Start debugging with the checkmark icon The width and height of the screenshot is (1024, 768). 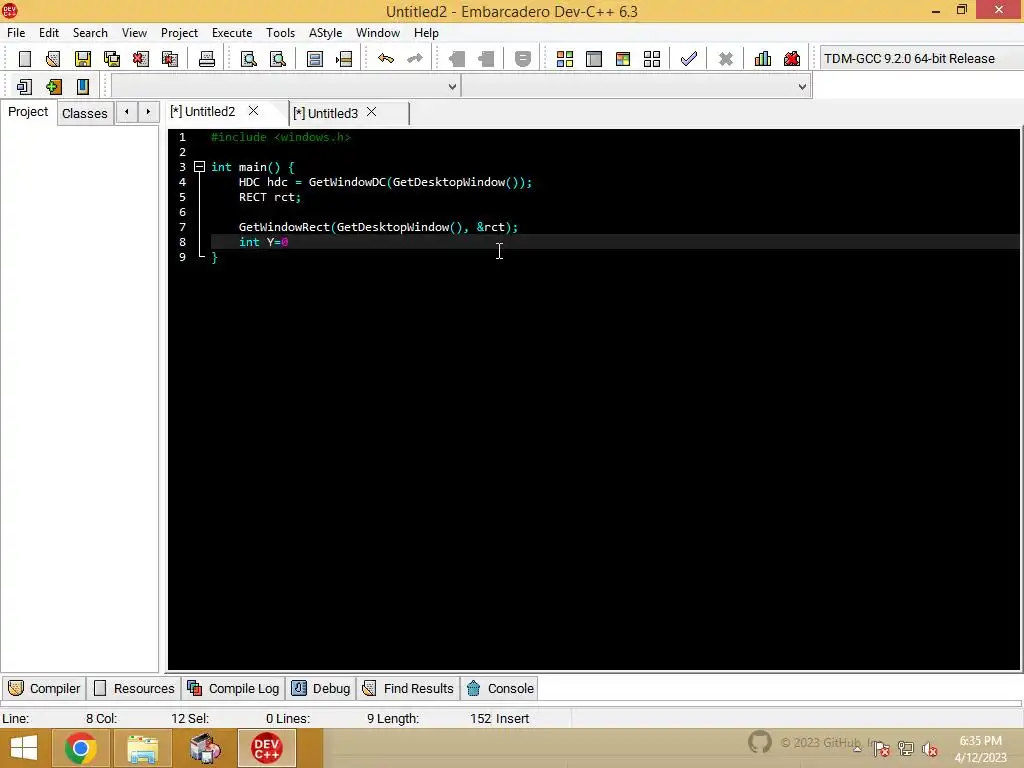689,59
